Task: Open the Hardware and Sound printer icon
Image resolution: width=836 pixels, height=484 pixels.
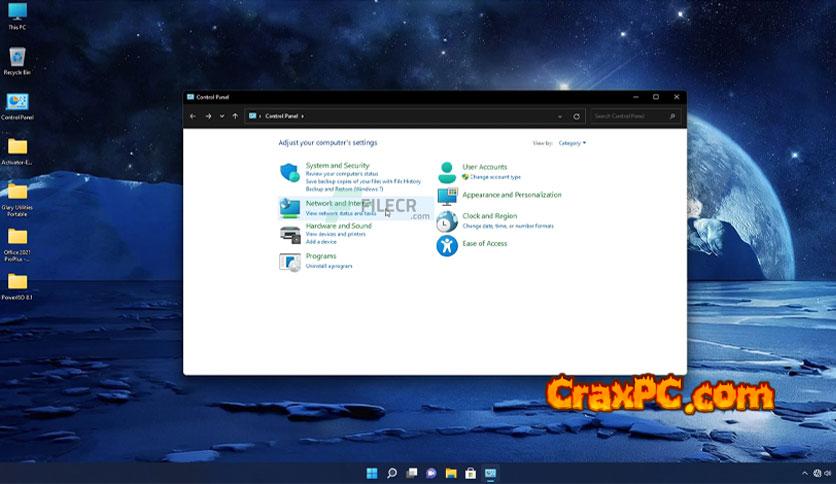Action: 289,234
